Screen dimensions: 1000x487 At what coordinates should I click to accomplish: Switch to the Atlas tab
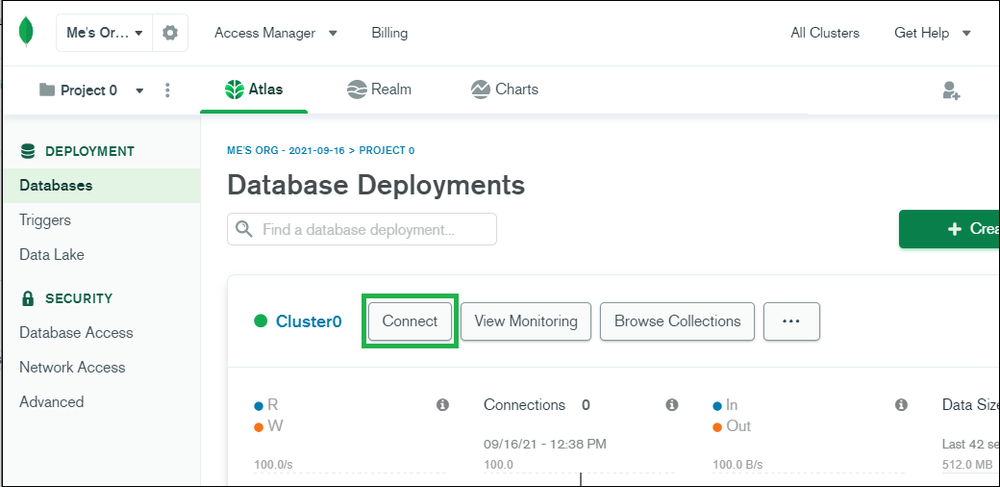pos(254,89)
